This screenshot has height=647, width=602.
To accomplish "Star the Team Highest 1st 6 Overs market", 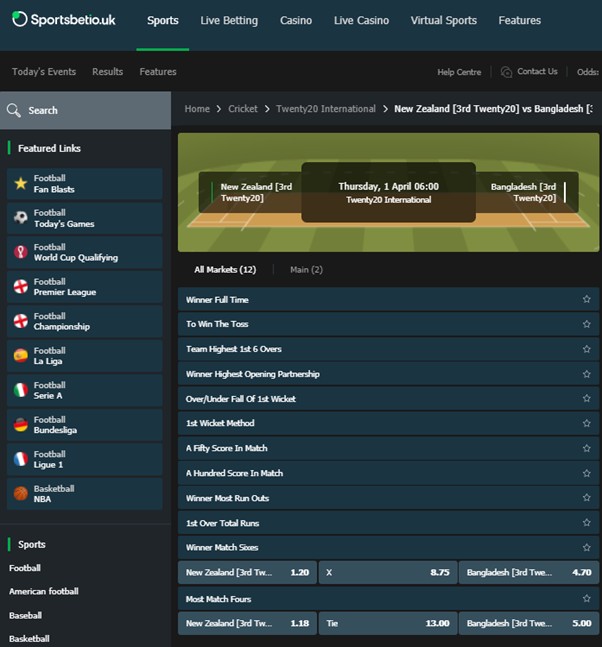I will pos(586,349).
